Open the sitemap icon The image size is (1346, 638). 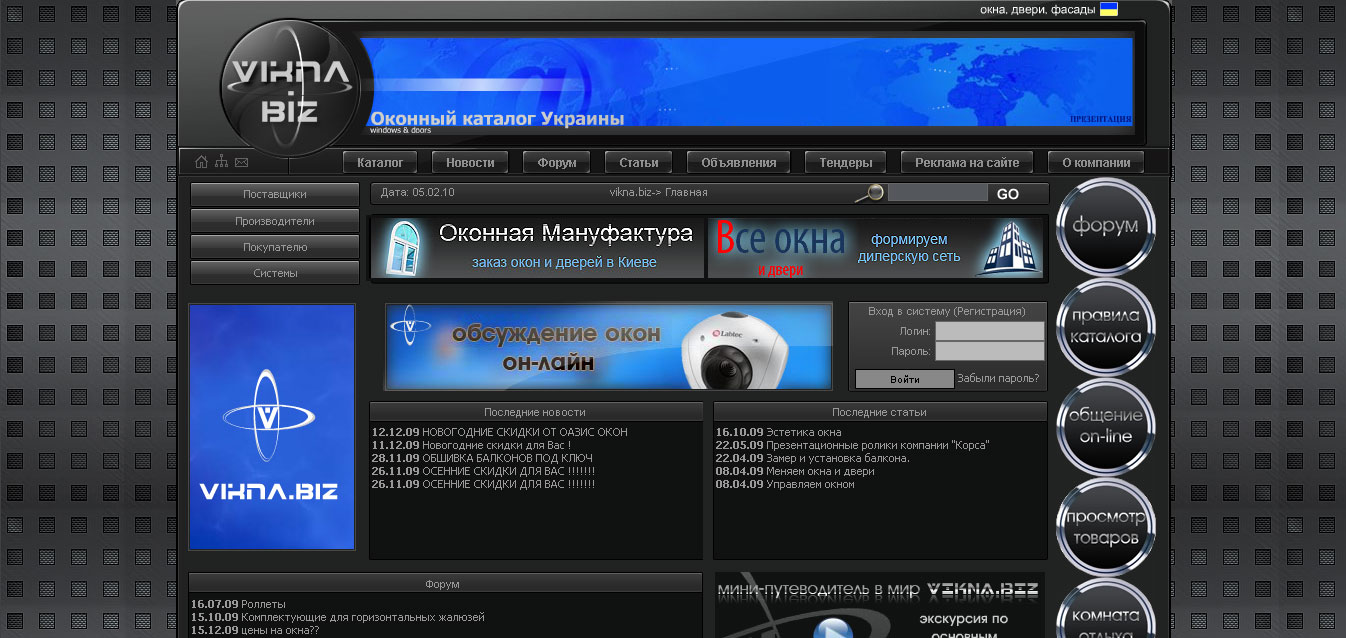[x=221, y=162]
